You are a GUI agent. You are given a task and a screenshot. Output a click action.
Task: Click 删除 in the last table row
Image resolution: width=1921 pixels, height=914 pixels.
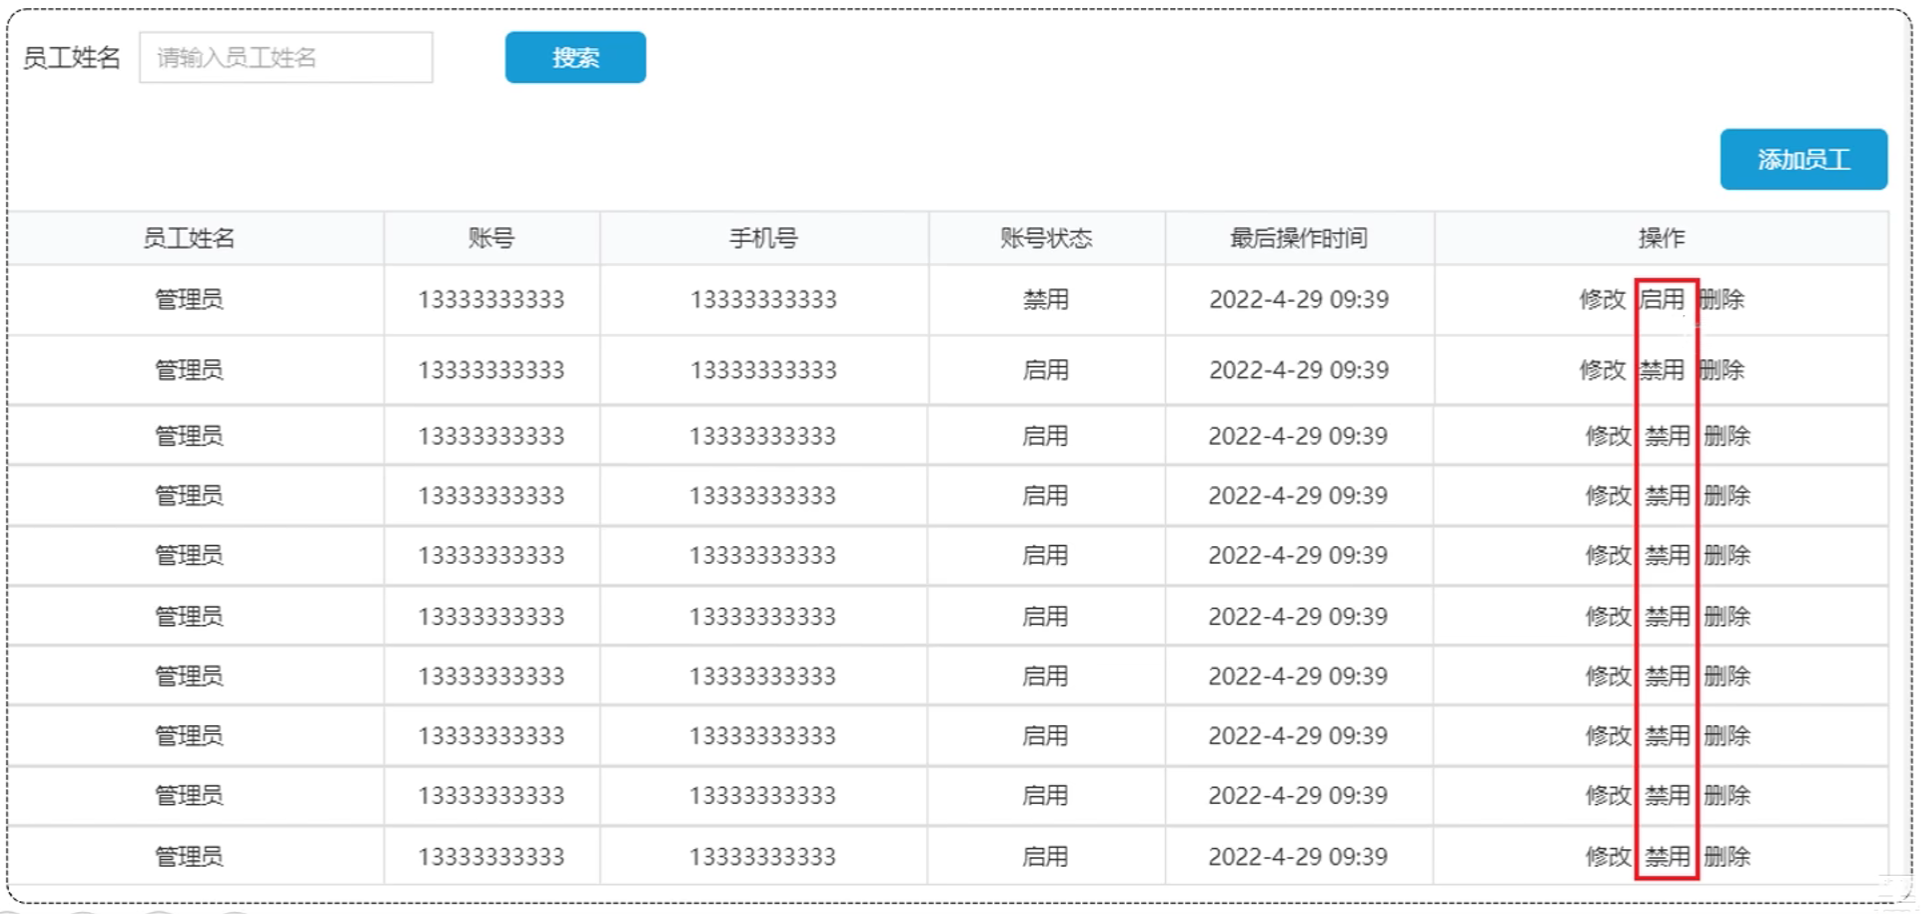(x=1727, y=857)
